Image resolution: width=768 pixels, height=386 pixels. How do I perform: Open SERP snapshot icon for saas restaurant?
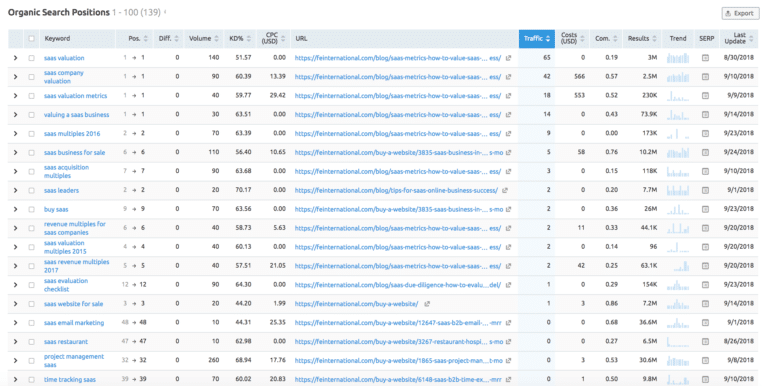pos(705,341)
